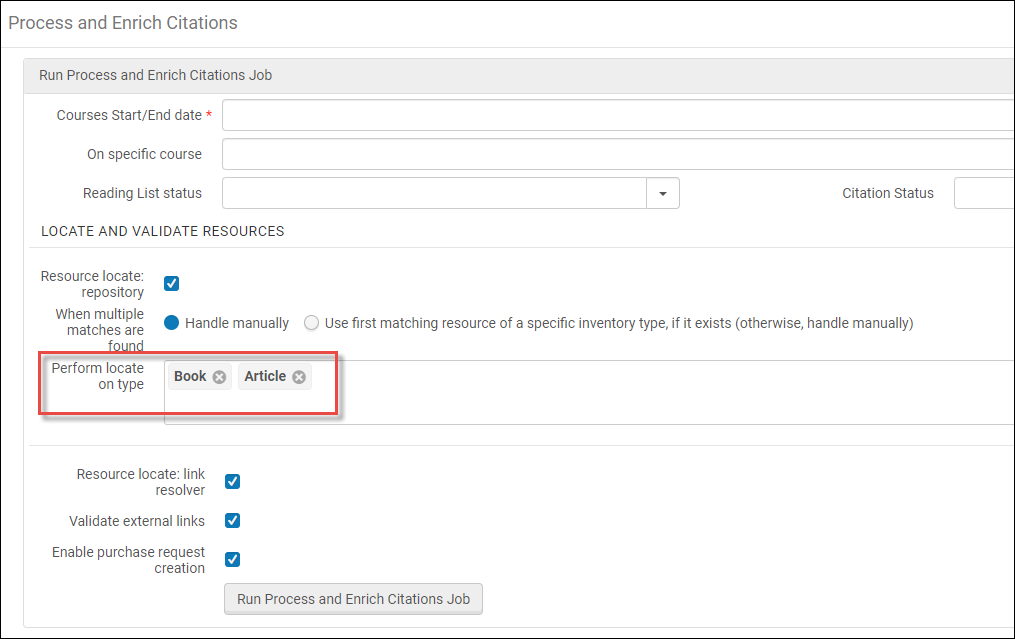This screenshot has height=639, width=1015.
Task: Click the Locate and Validate Resources section heading
Action: [x=163, y=231]
